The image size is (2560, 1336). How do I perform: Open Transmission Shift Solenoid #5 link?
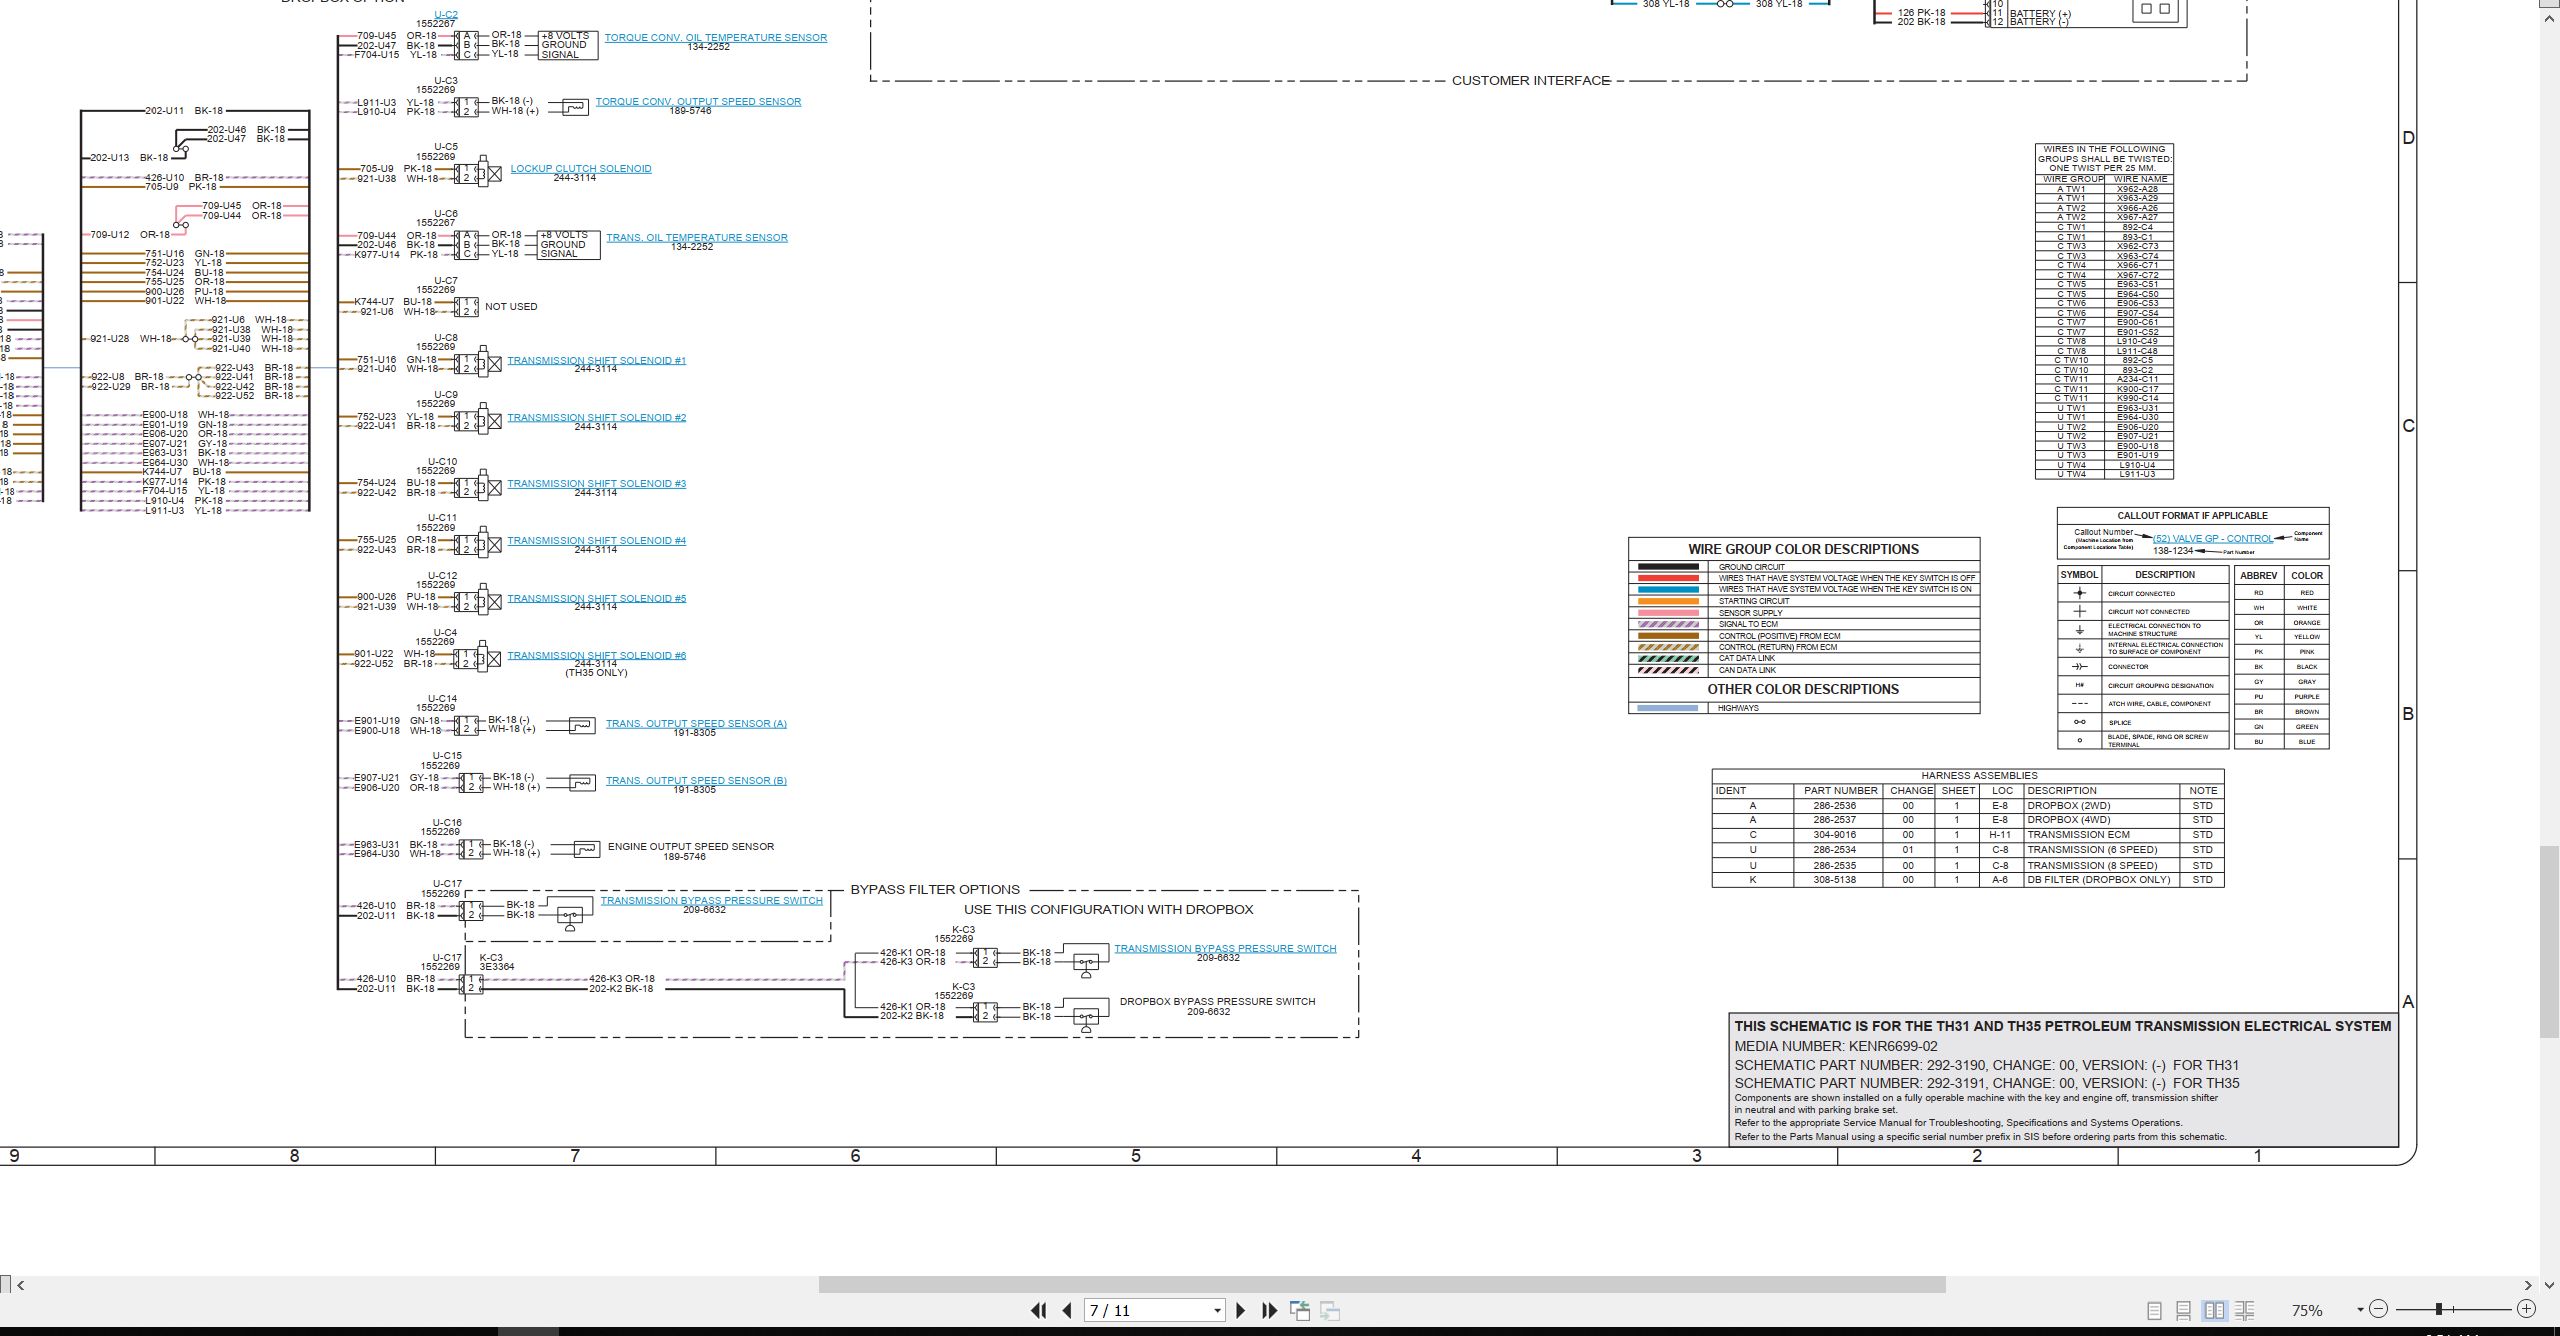[597, 599]
